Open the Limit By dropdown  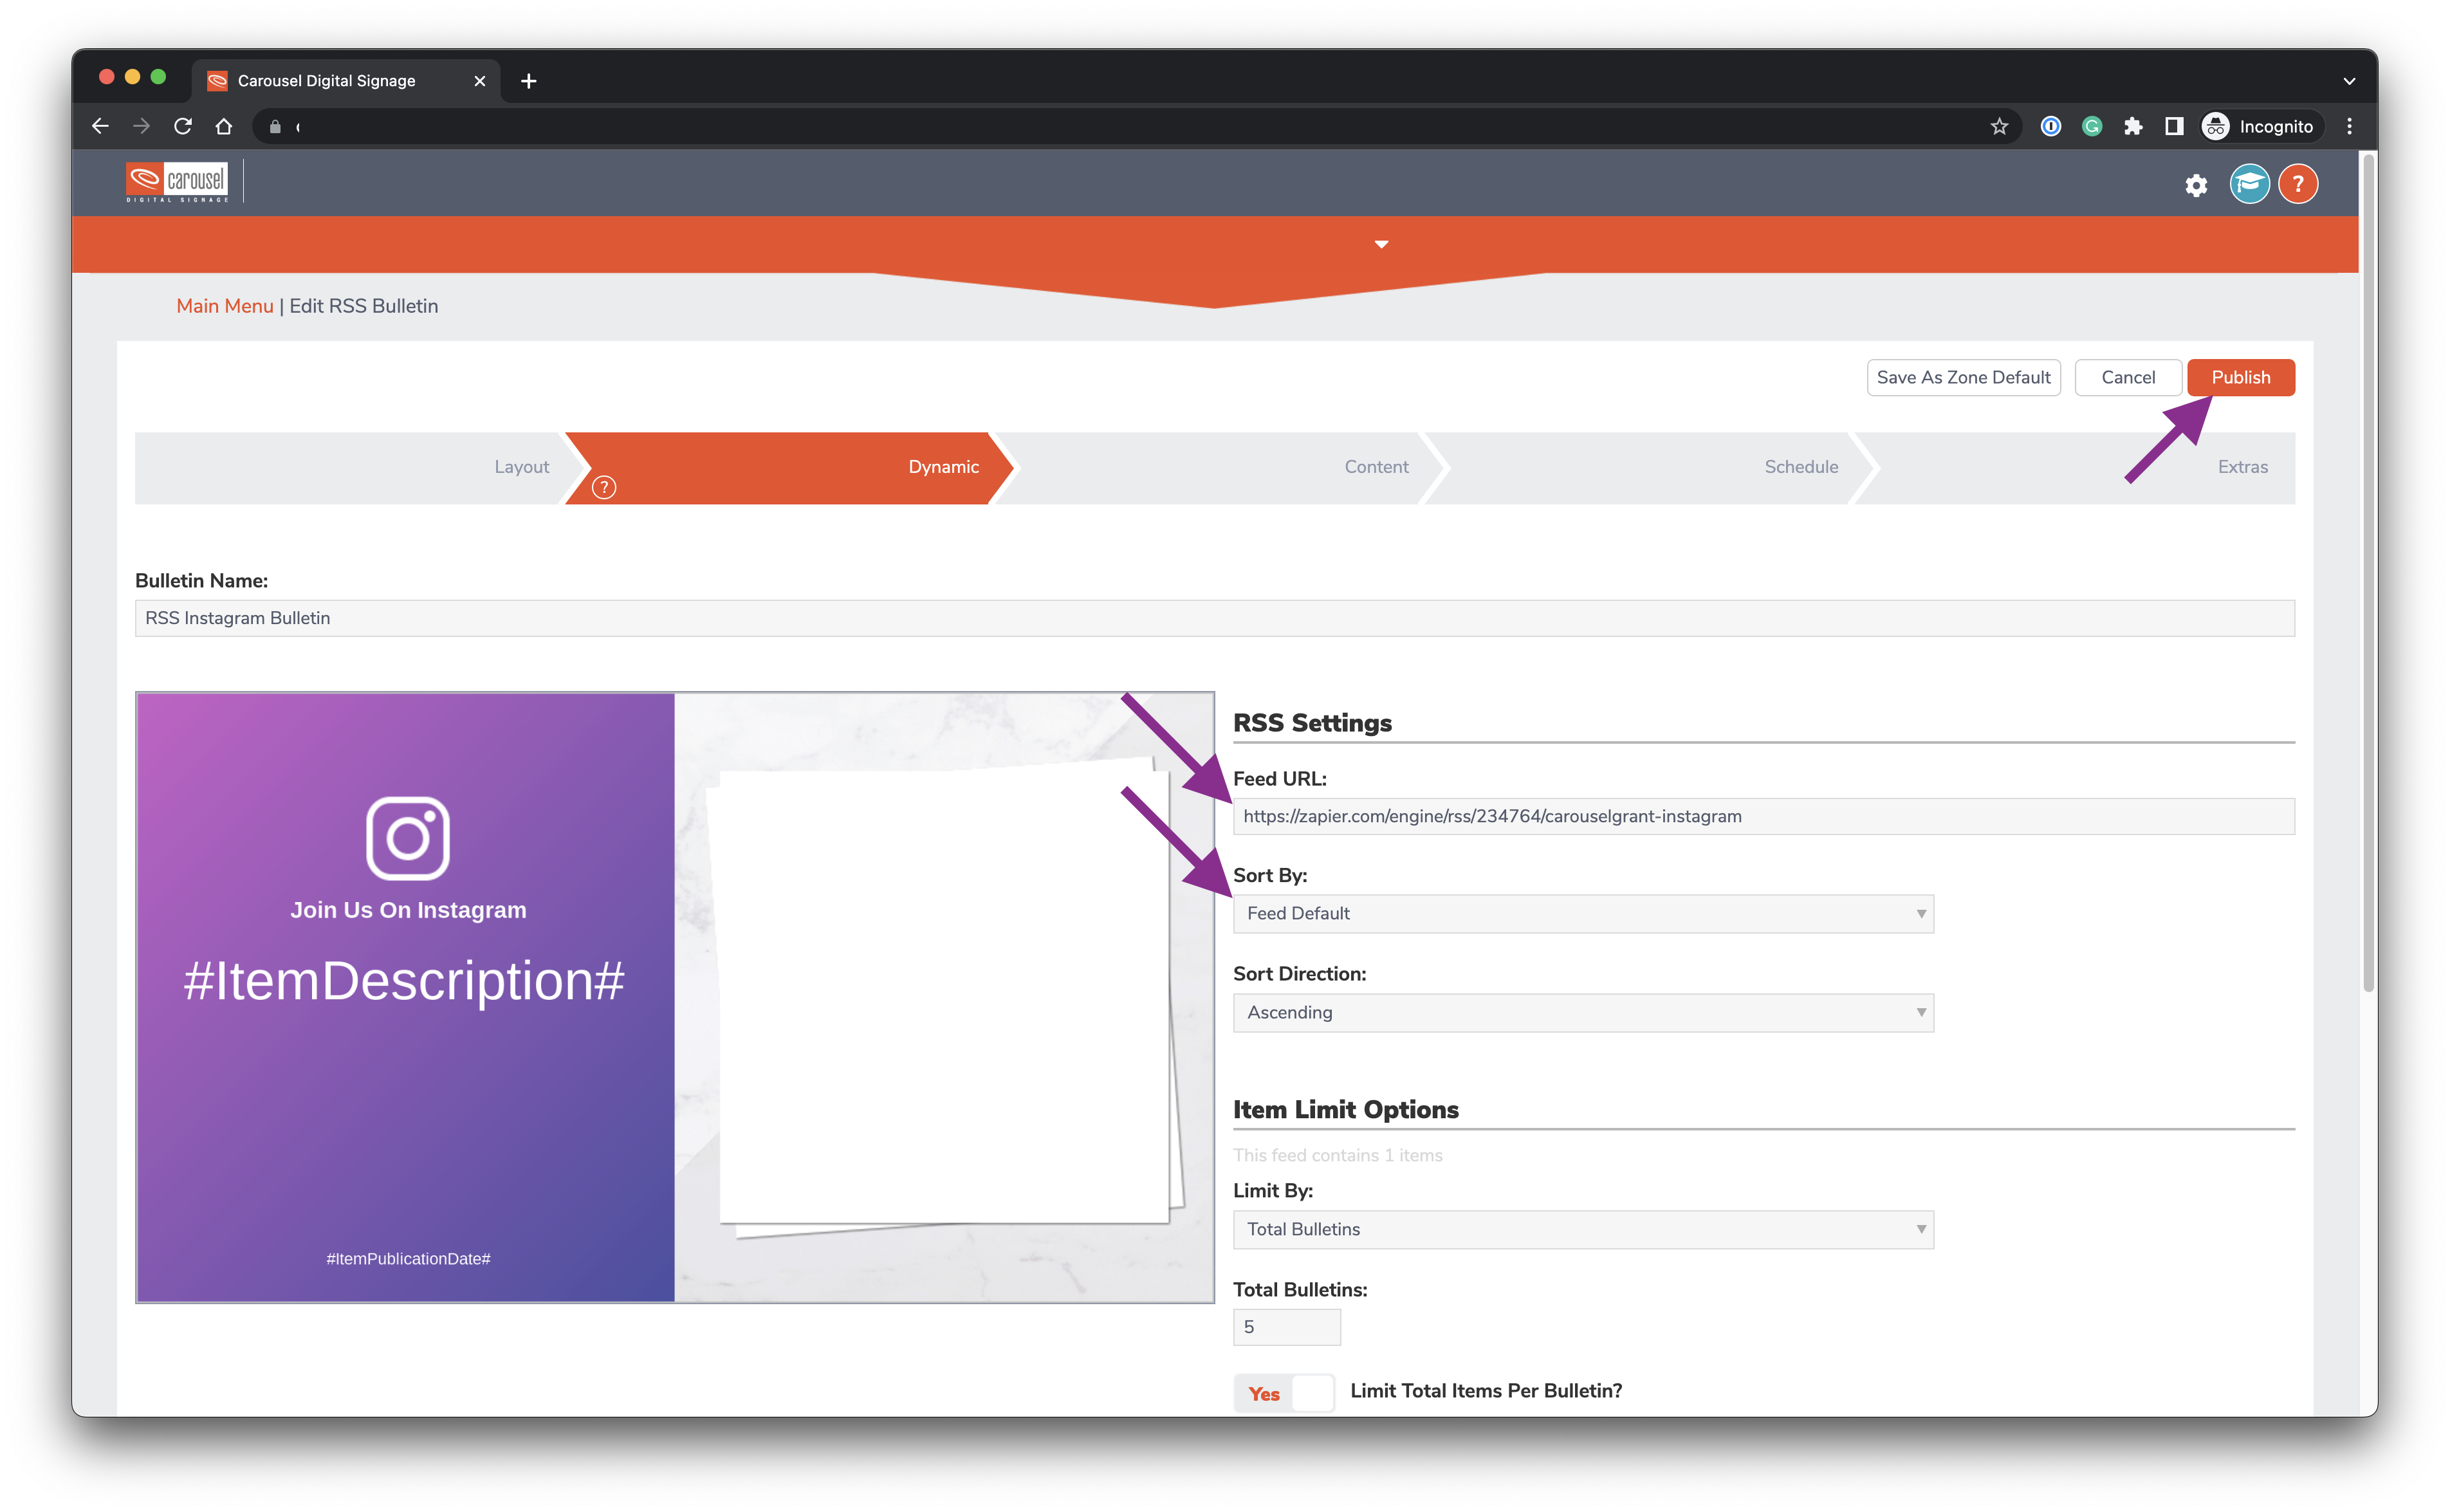(1583, 1230)
